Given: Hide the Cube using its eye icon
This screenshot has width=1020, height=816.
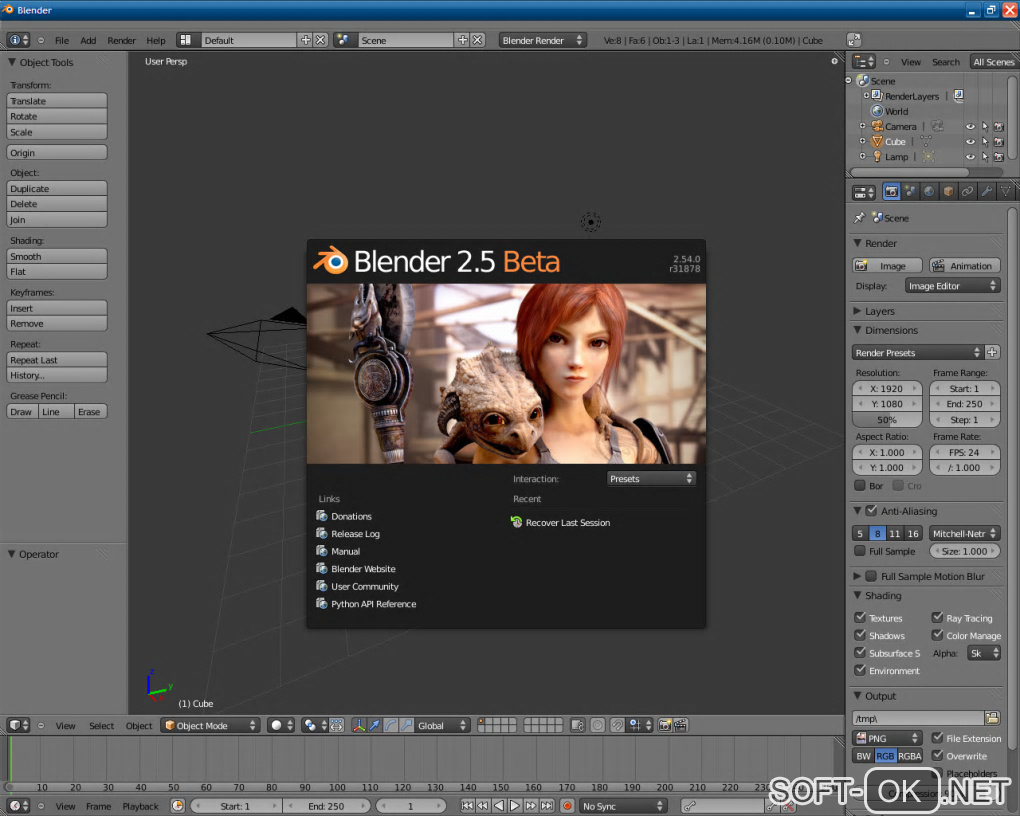Looking at the screenshot, I should [x=969, y=142].
